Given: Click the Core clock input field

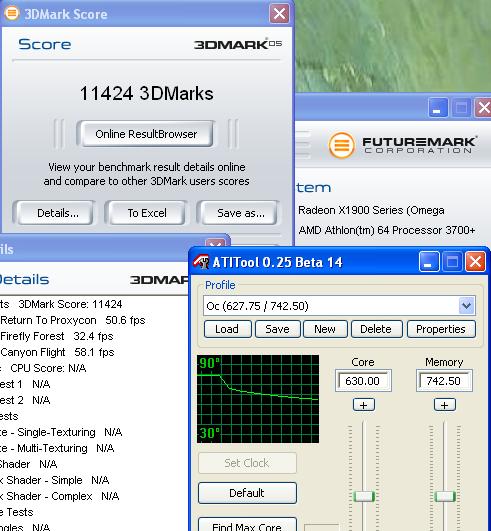Looking at the screenshot, I should (x=363, y=381).
